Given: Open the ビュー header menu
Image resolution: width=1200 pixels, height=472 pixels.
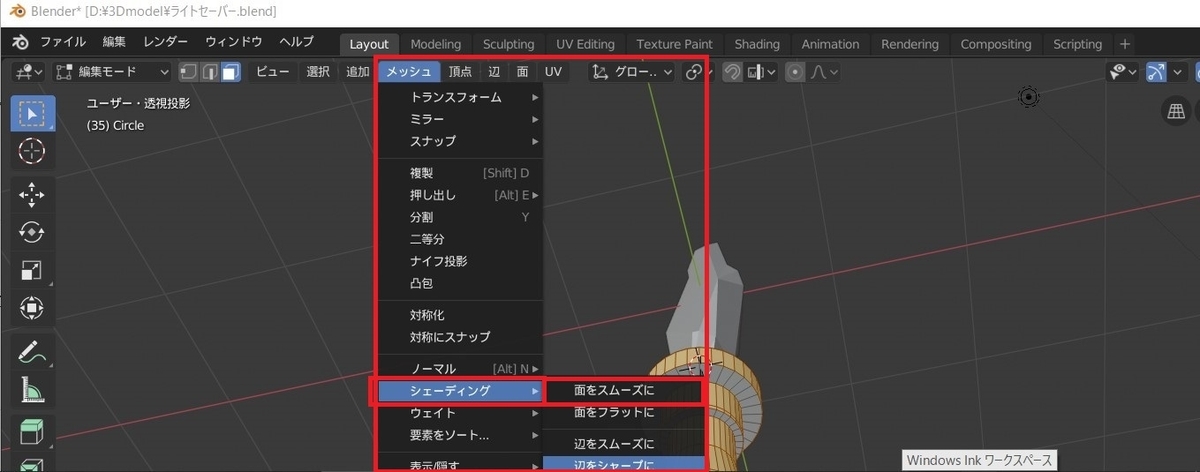Looking at the screenshot, I should [x=272, y=72].
